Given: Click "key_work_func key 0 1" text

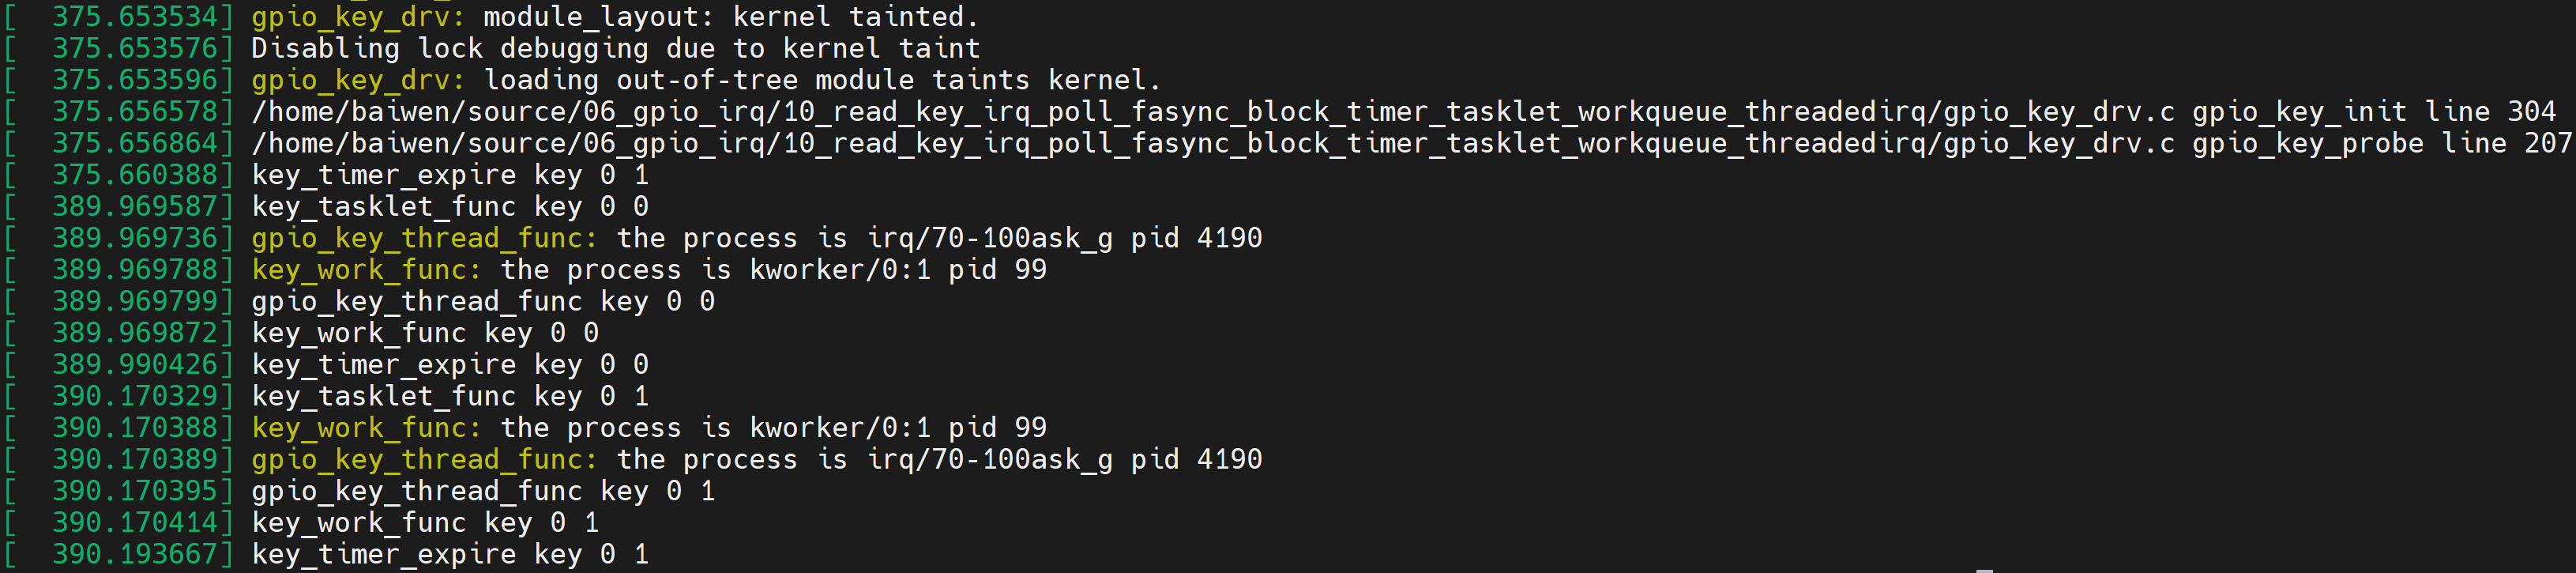Looking at the screenshot, I should pyautogui.click(x=425, y=523).
